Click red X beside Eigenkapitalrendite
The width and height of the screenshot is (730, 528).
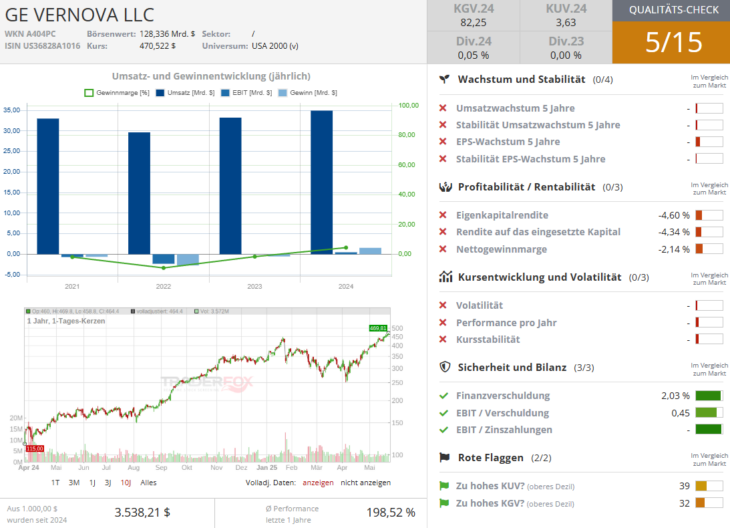(x=443, y=215)
